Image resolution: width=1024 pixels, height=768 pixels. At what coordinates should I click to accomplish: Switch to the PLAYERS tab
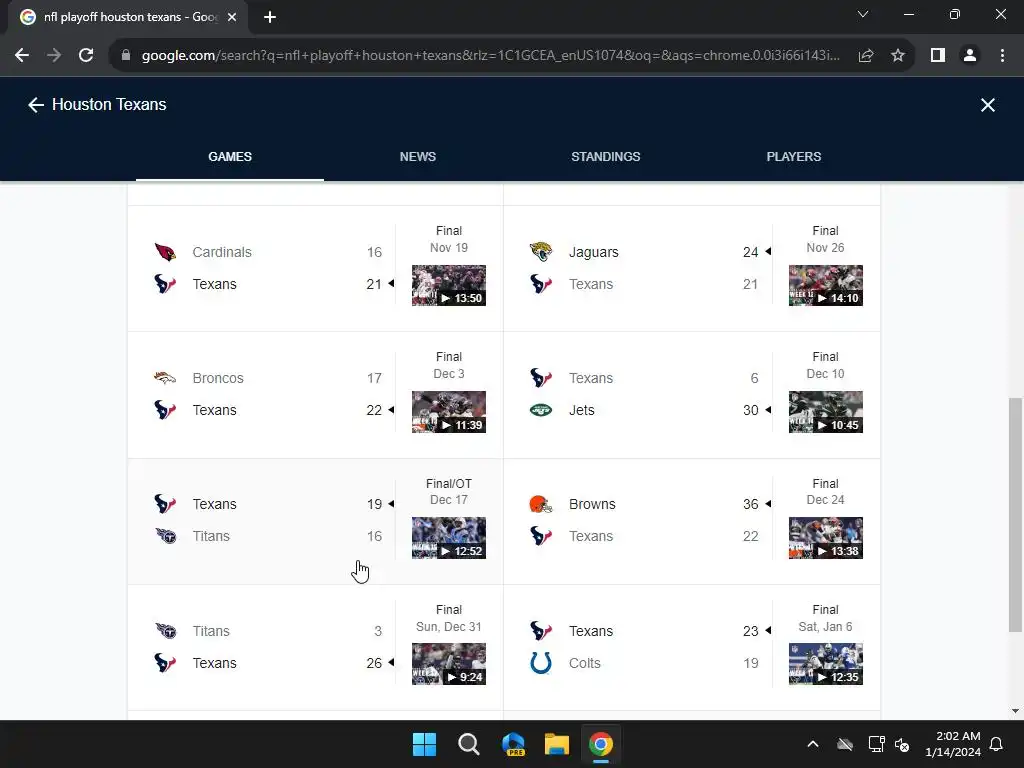click(793, 157)
